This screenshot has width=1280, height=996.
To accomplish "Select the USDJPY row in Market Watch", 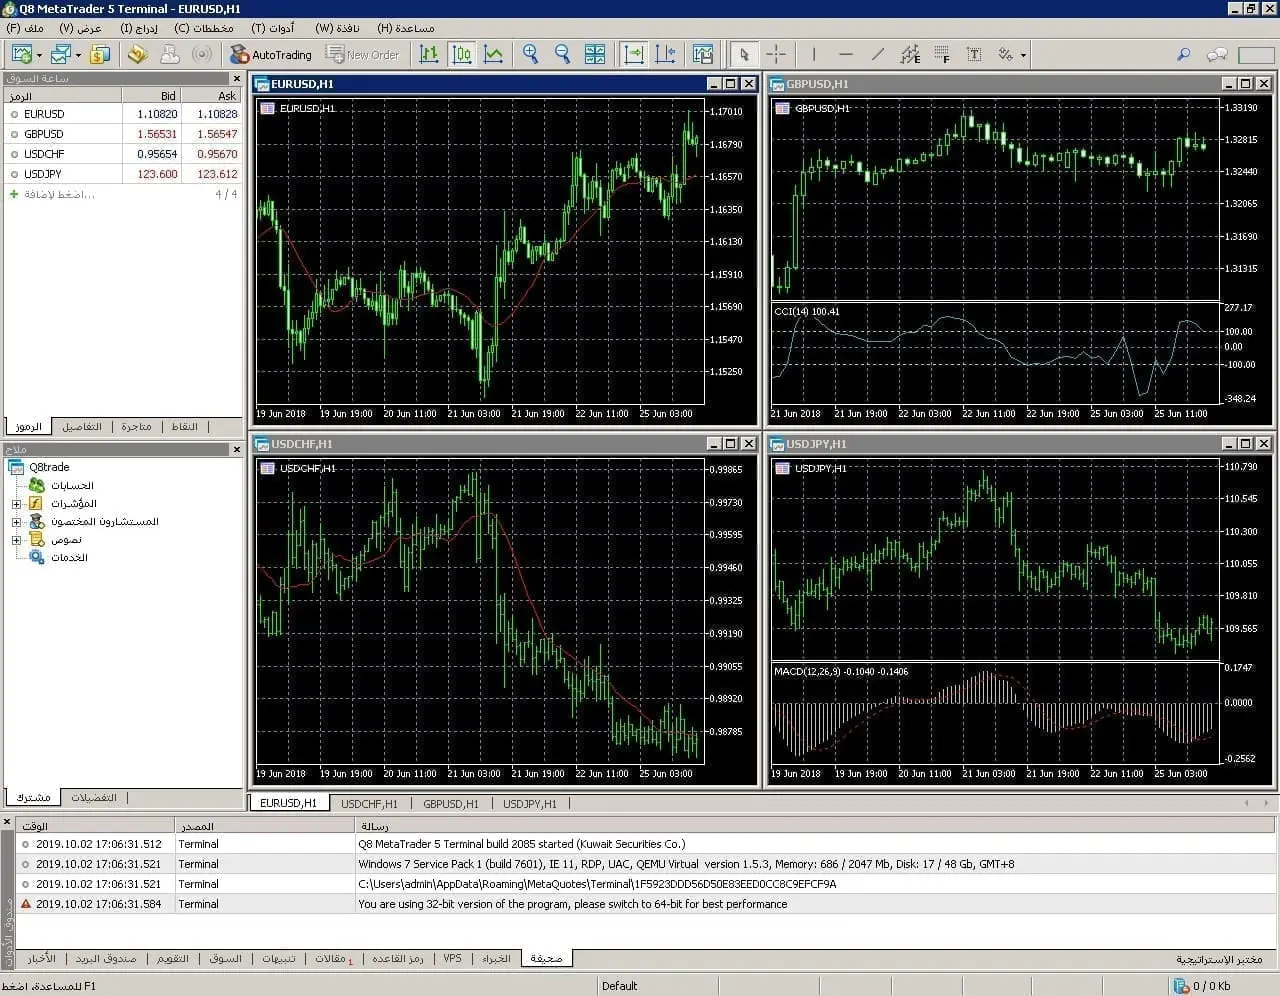I will click(x=44, y=173).
